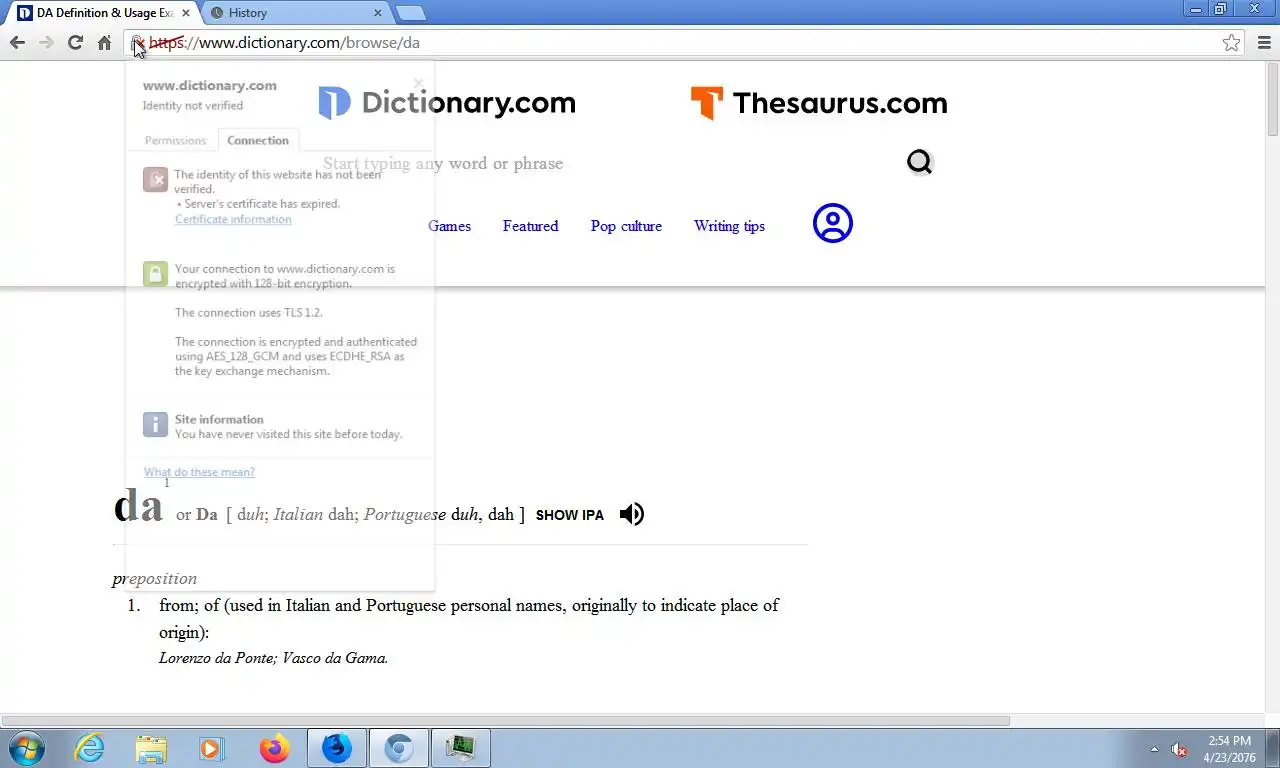The width and height of the screenshot is (1280, 768).
Task: Open the Pop culture section
Action: (x=626, y=226)
